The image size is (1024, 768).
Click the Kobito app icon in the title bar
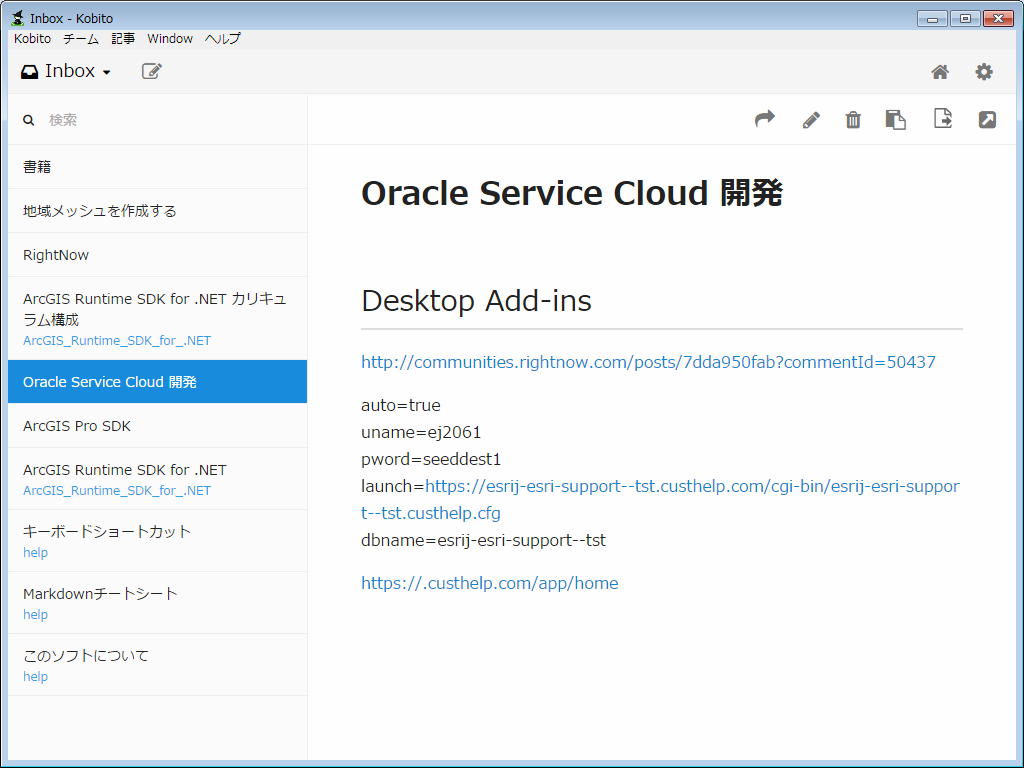pos(18,18)
